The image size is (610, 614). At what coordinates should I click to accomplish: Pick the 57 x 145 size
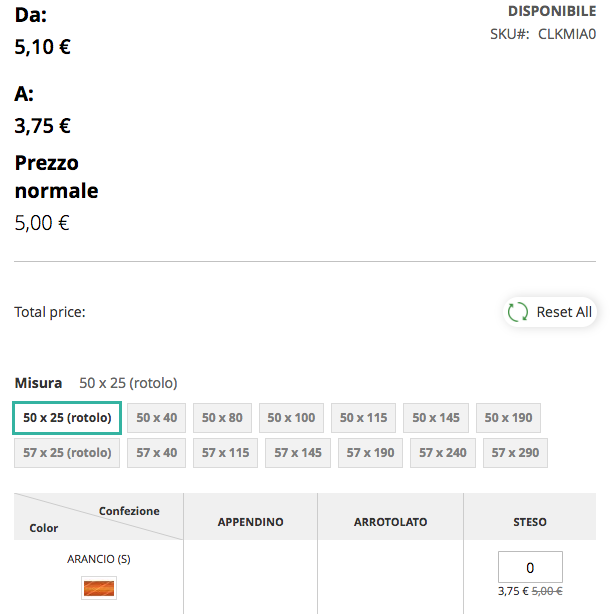point(298,453)
